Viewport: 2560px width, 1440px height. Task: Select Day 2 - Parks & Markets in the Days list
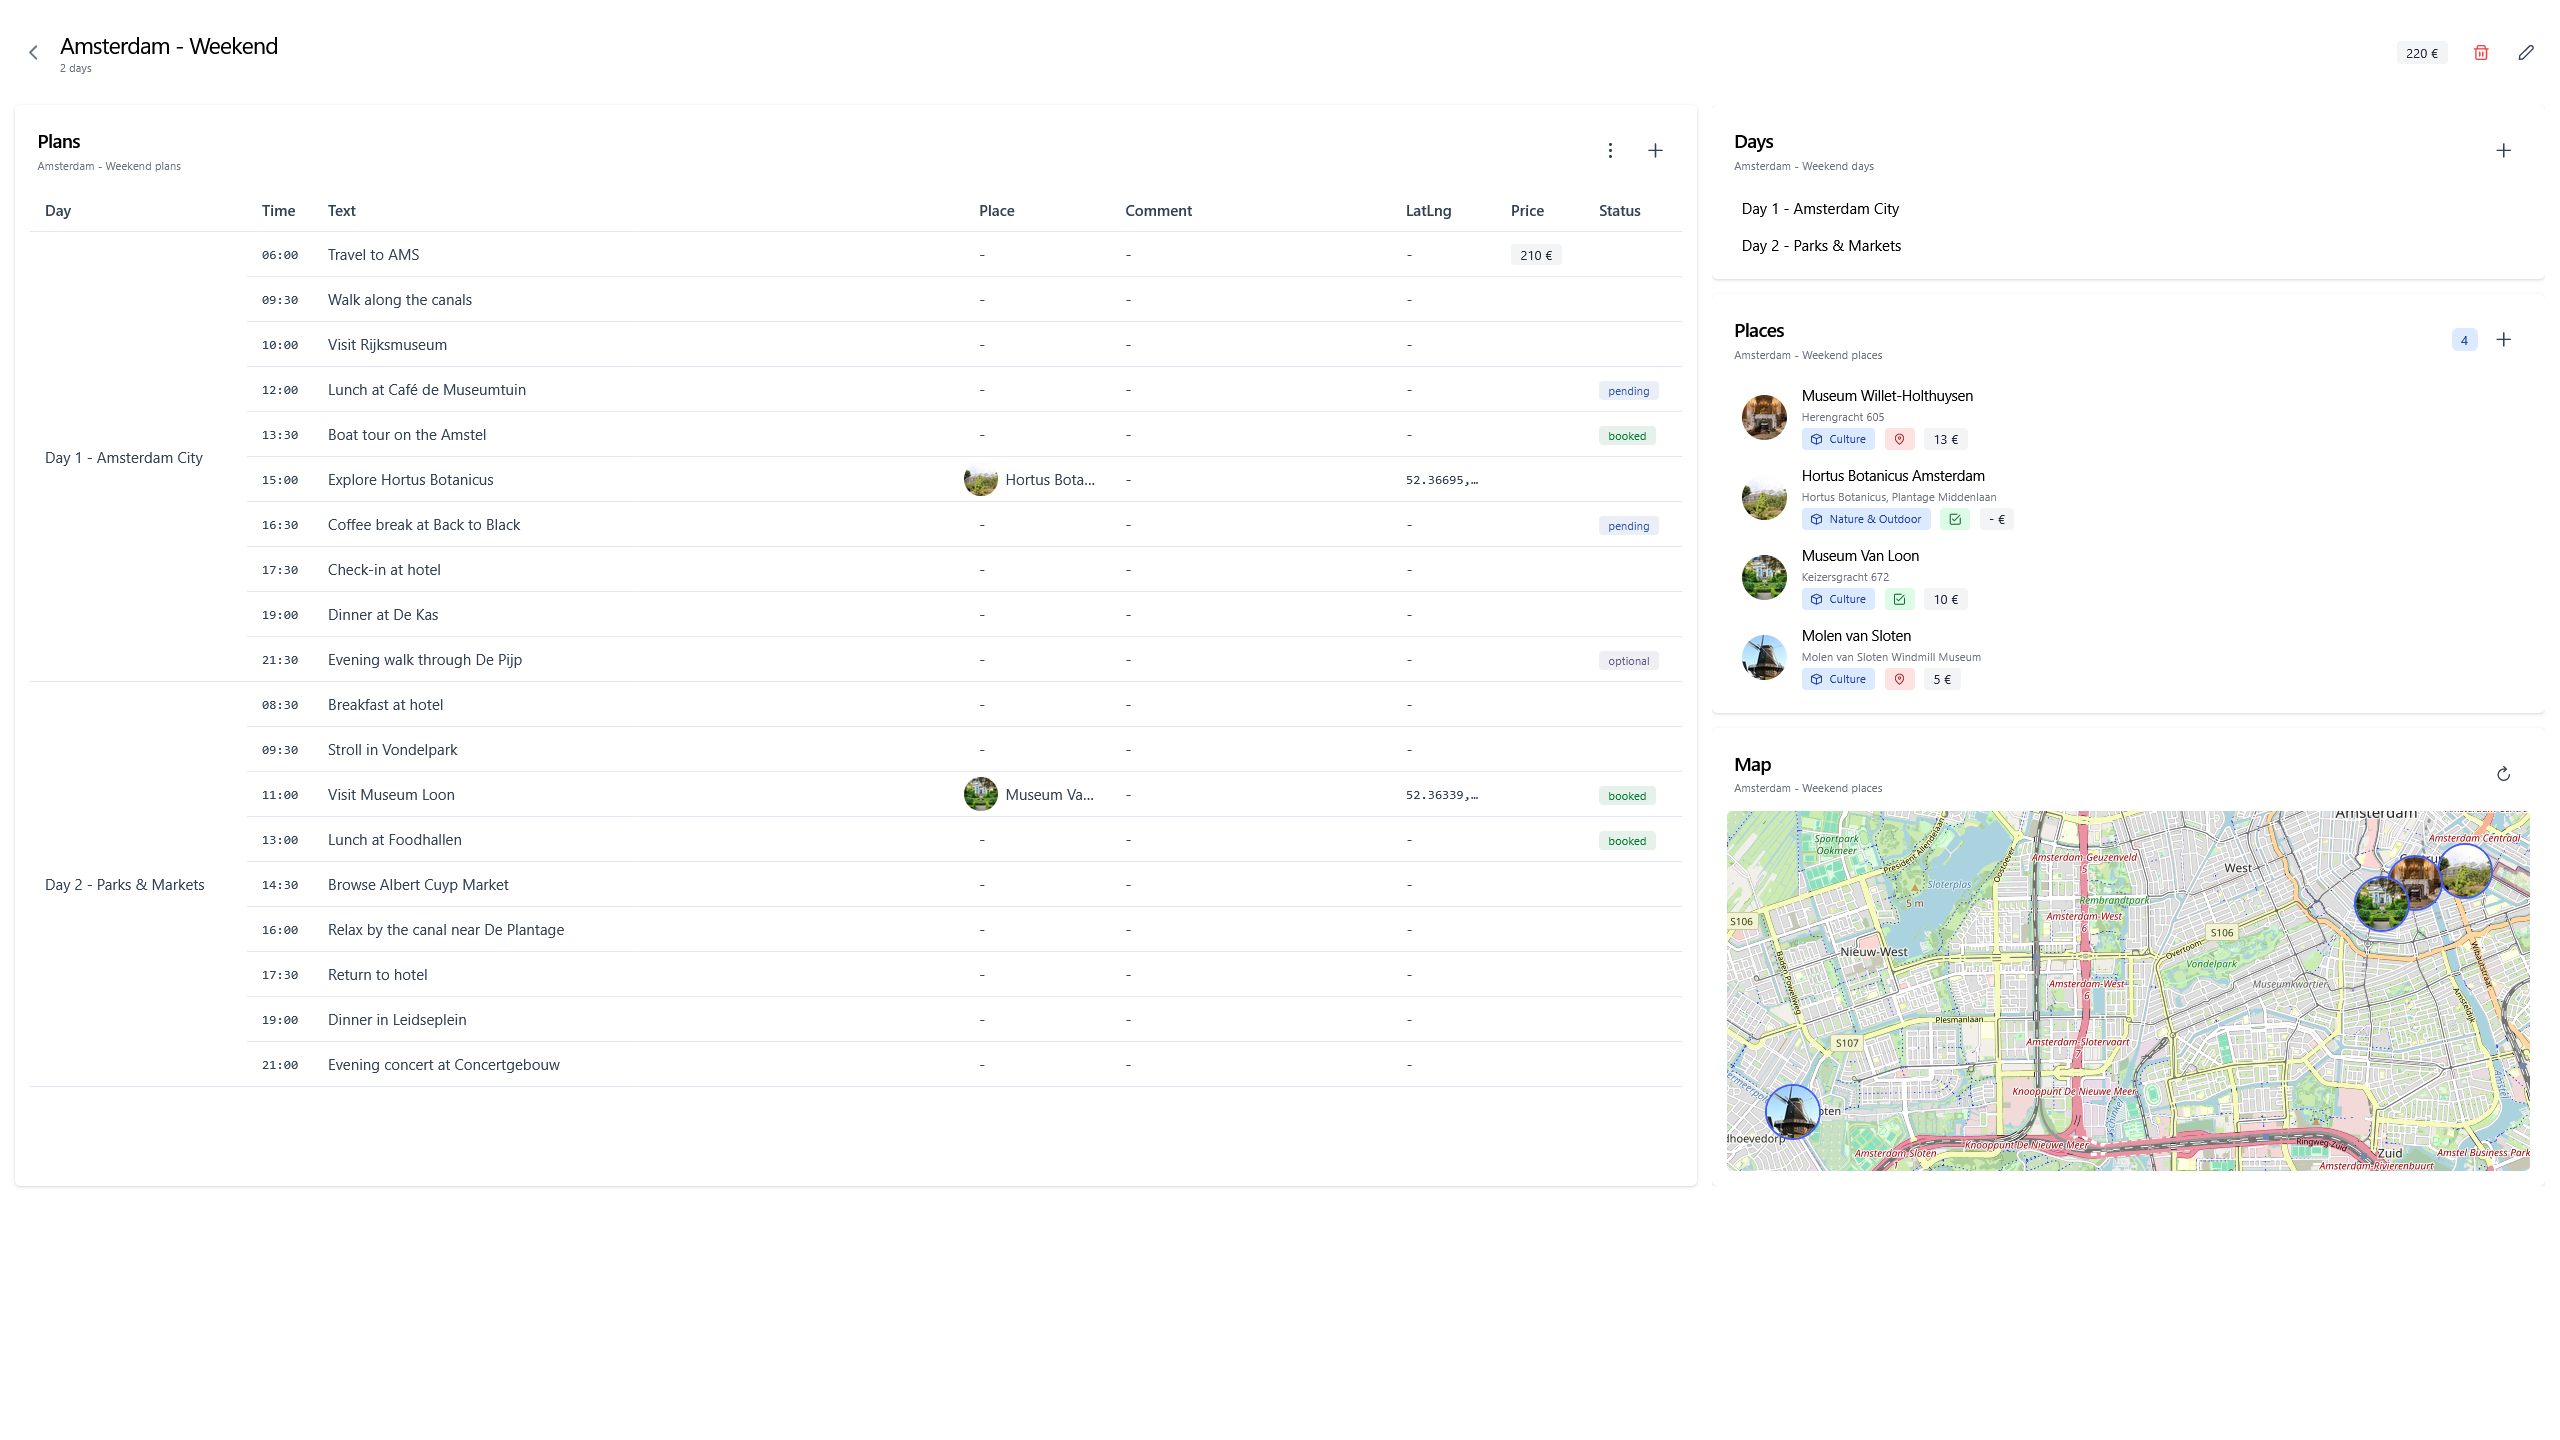[x=1820, y=246]
